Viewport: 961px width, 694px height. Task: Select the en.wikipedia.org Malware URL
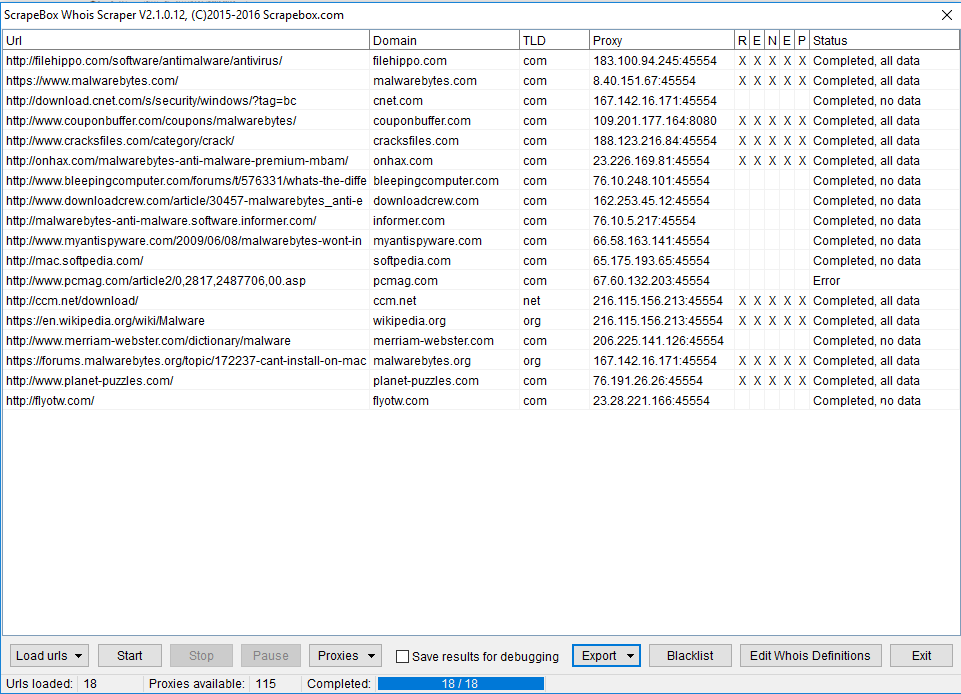coord(105,321)
